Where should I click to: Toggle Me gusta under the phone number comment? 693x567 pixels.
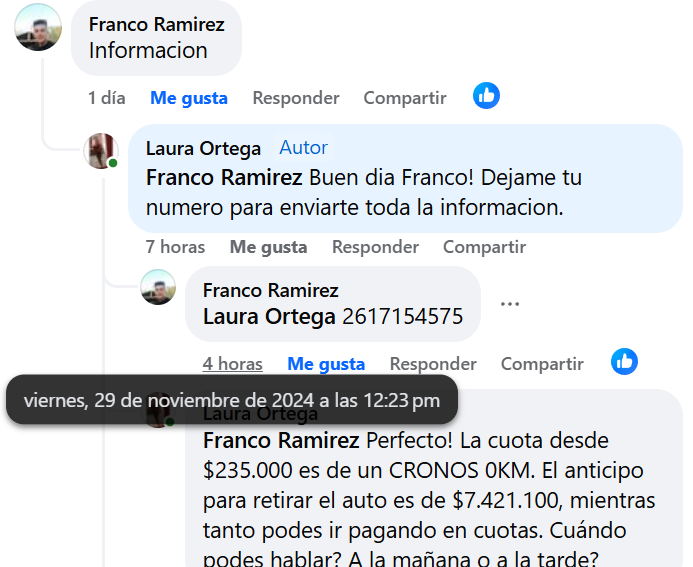(326, 364)
